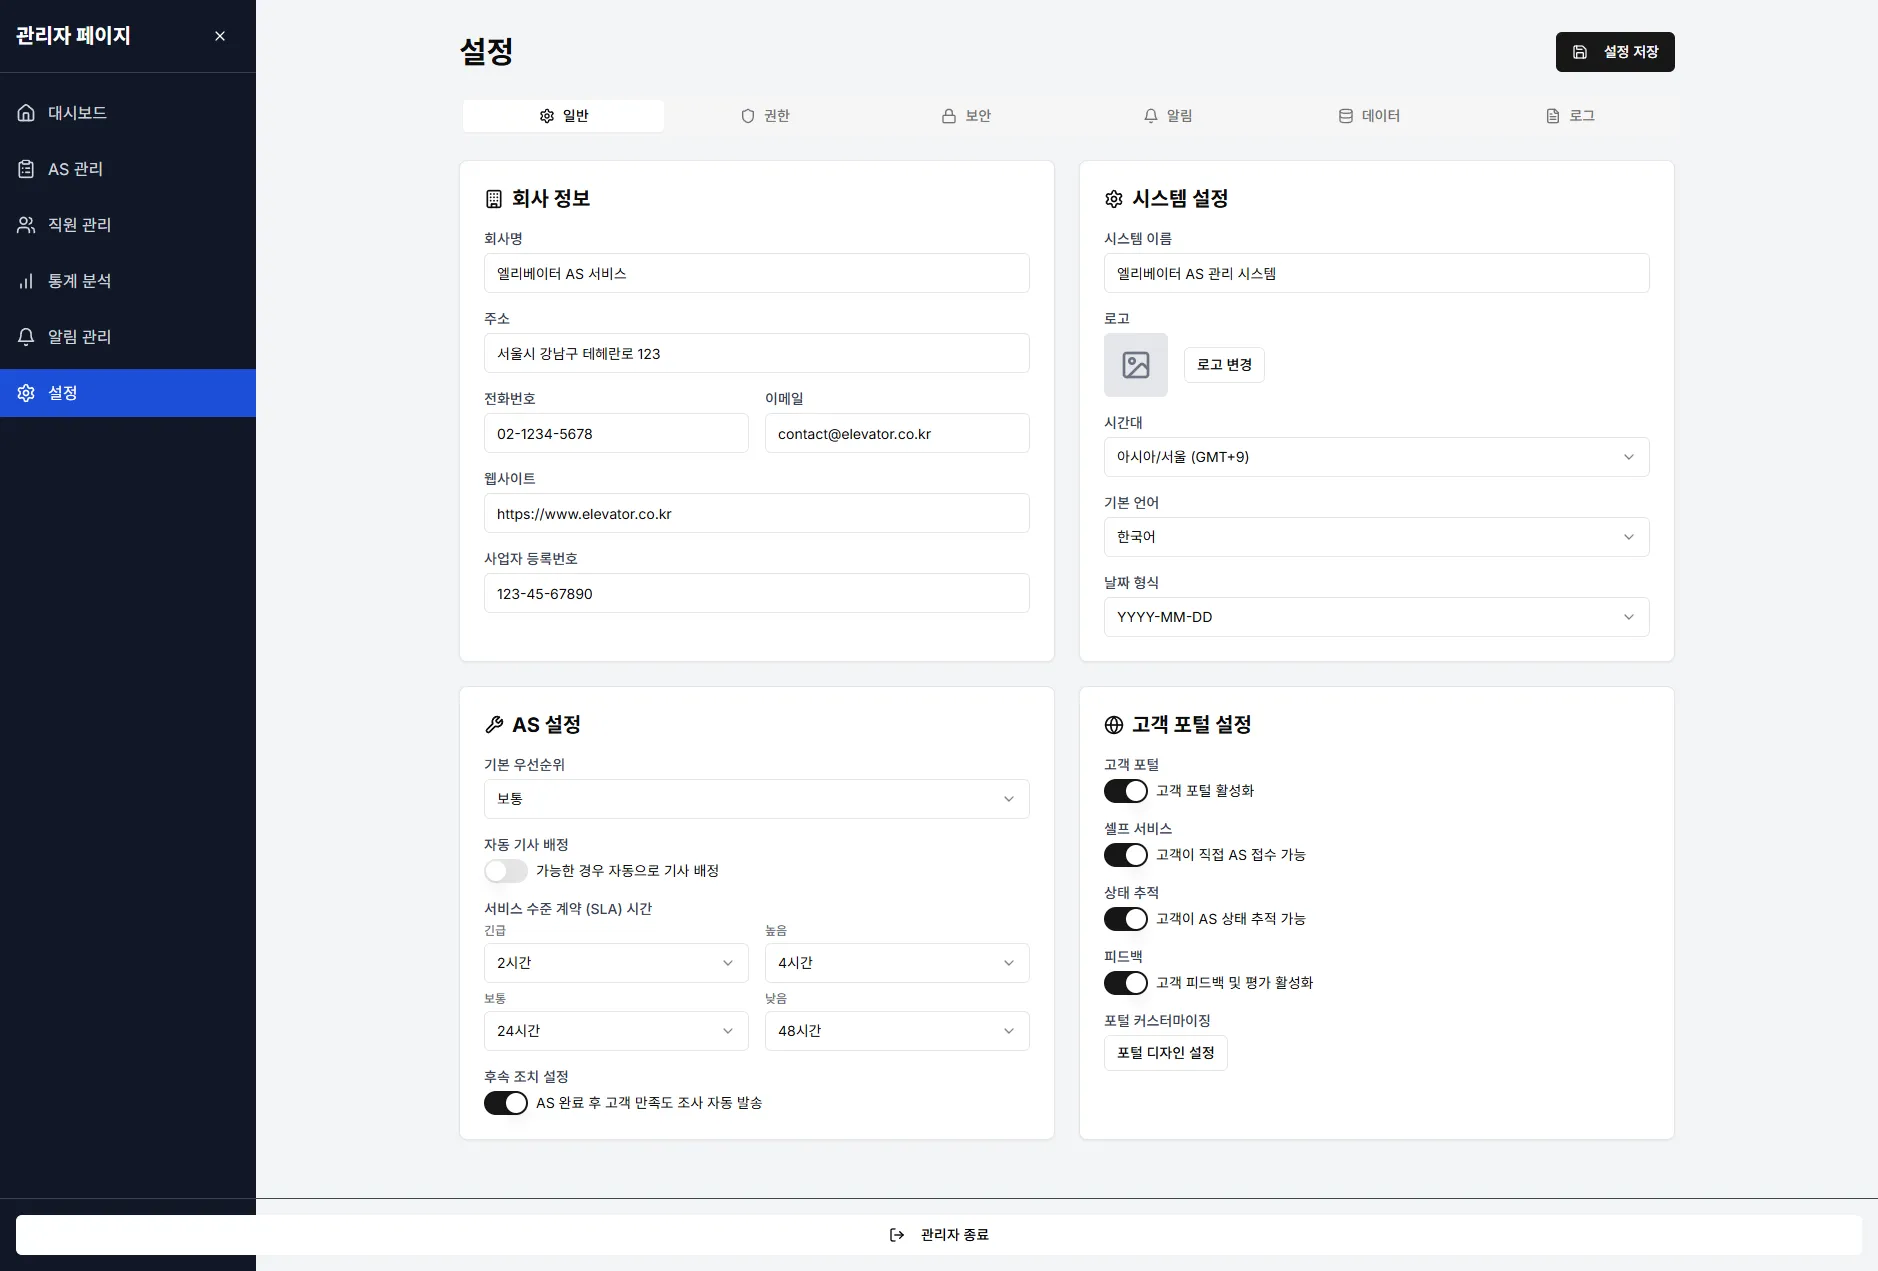Click the 시스템 이름 input field
The image size is (1878, 1271).
point(1377,273)
